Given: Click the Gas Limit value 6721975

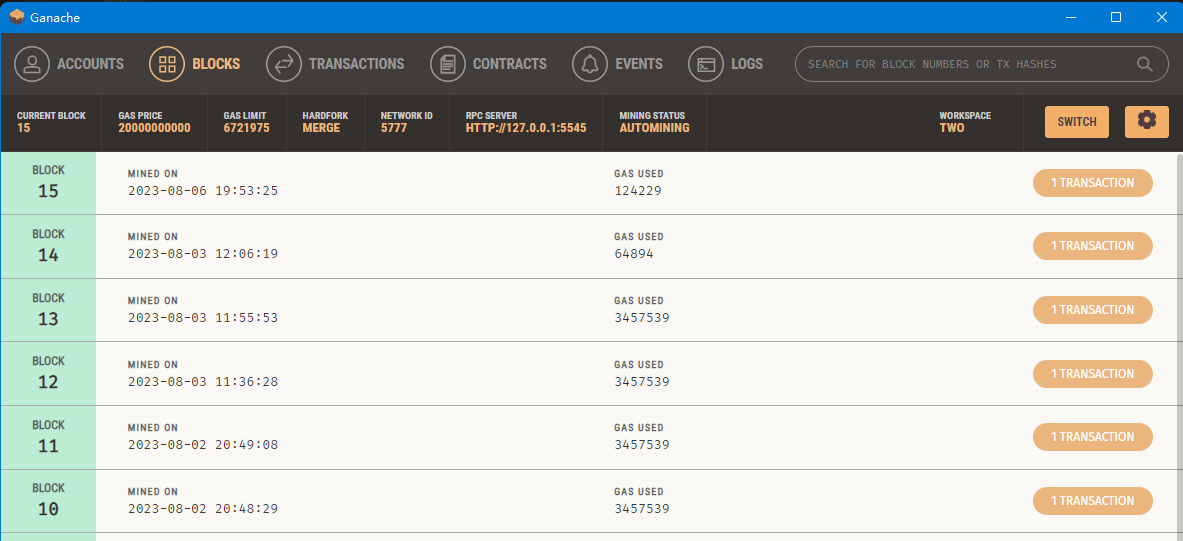Looking at the screenshot, I should point(245,128).
